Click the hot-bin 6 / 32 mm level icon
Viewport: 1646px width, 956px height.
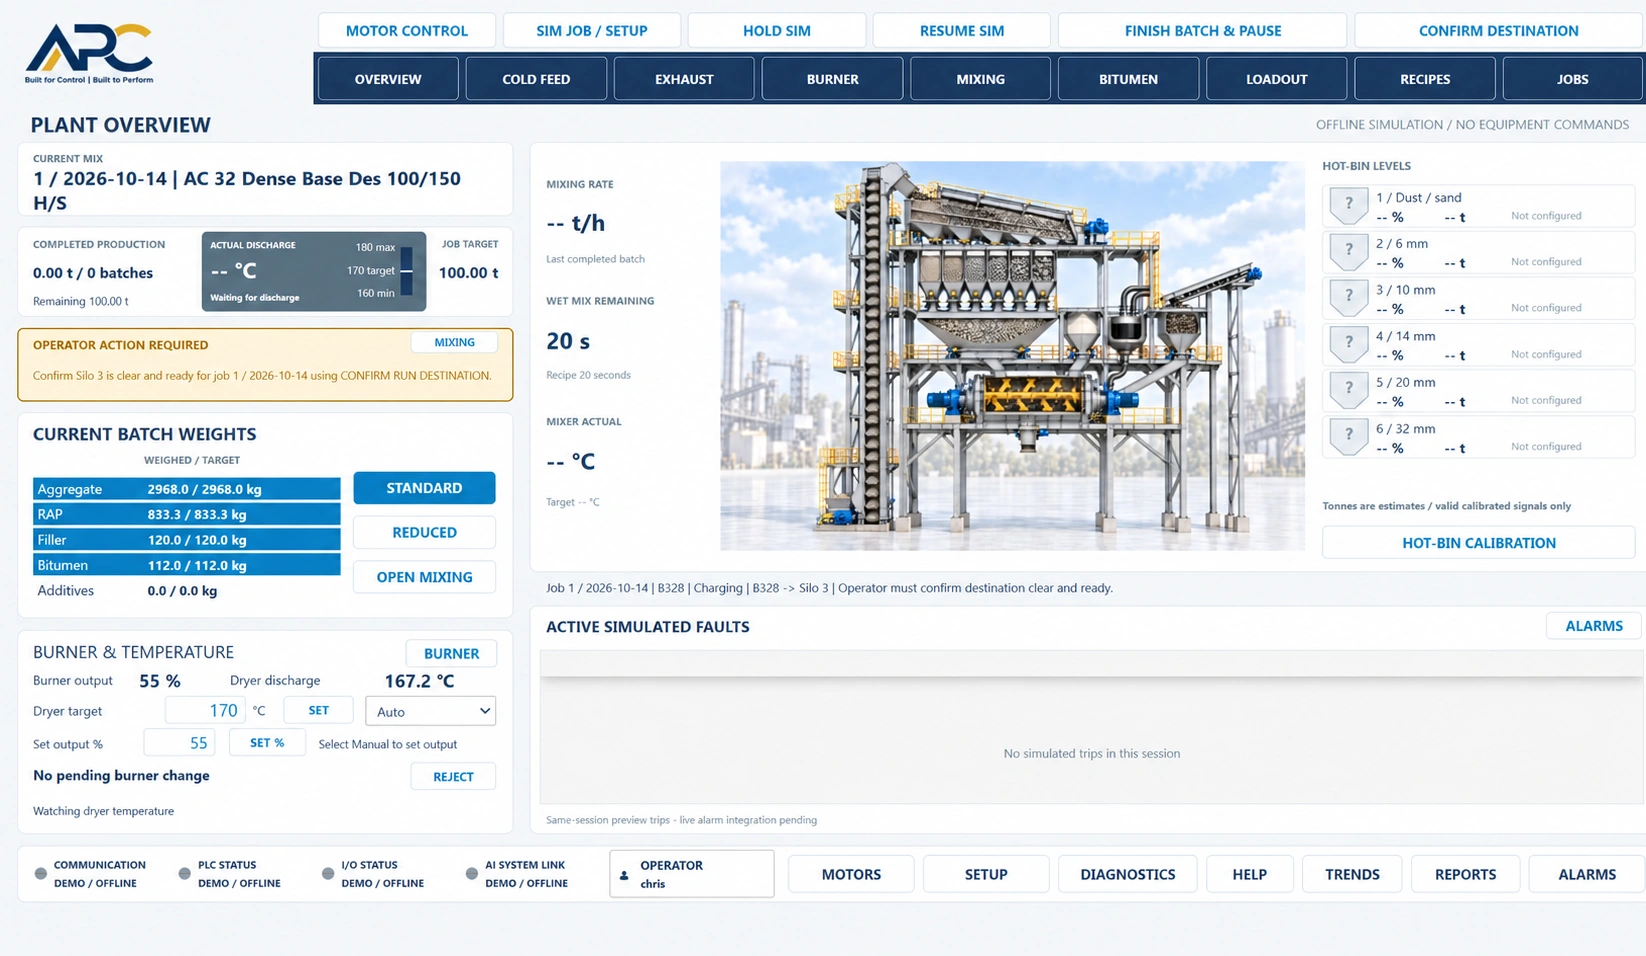[1348, 437]
